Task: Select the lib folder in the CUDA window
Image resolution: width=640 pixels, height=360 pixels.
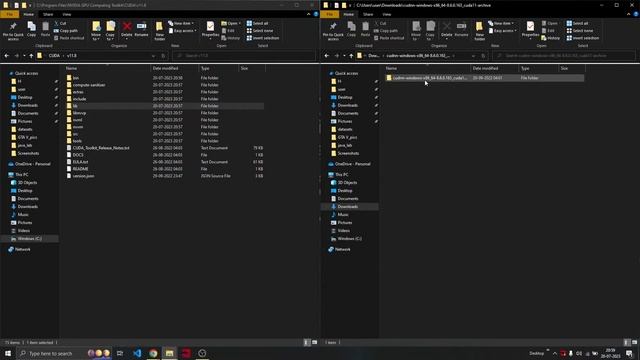Action: pyautogui.click(x=164, y=106)
